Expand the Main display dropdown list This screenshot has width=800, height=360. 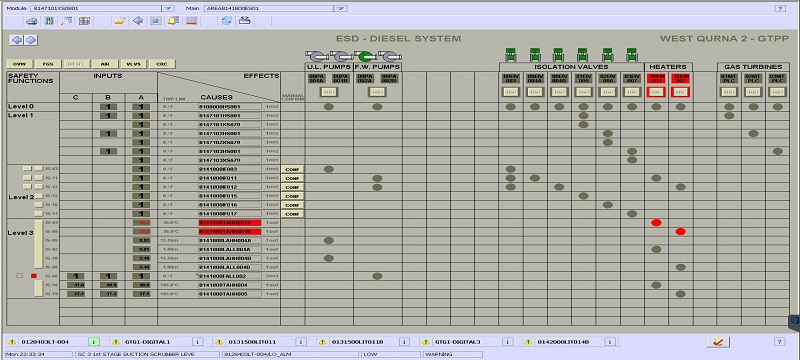tap(340, 8)
